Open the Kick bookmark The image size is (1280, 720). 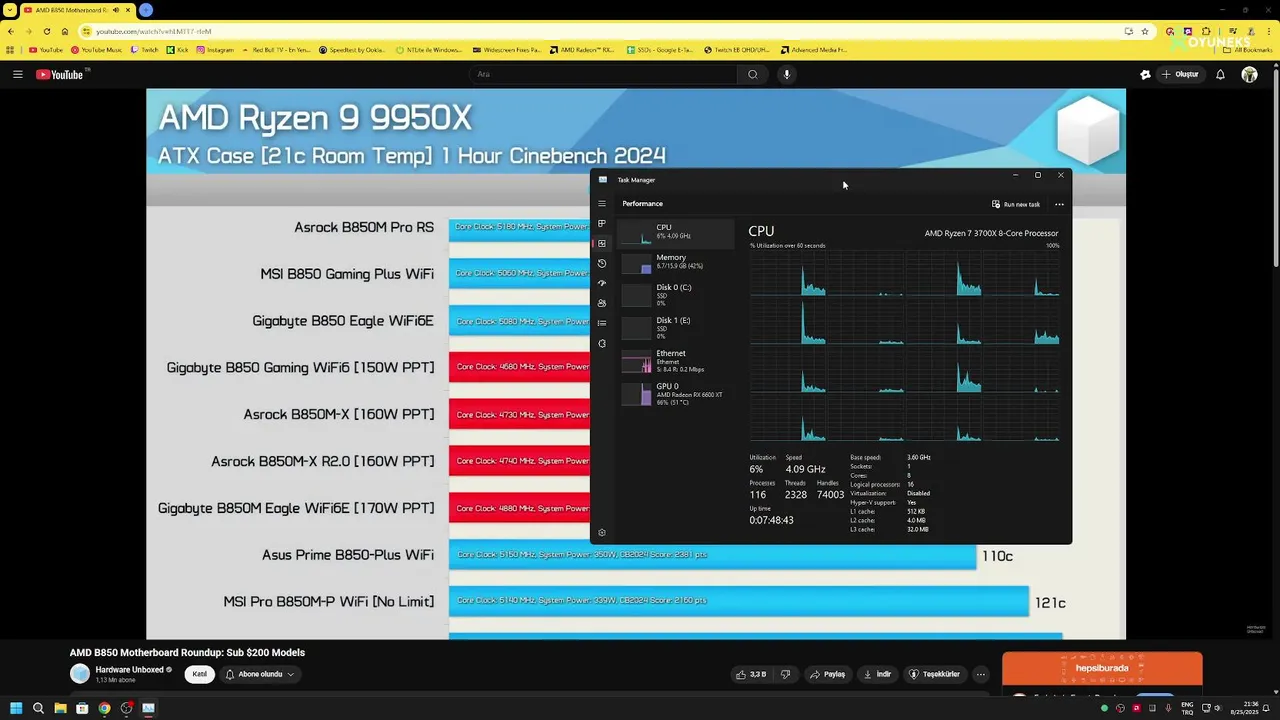(178, 50)
